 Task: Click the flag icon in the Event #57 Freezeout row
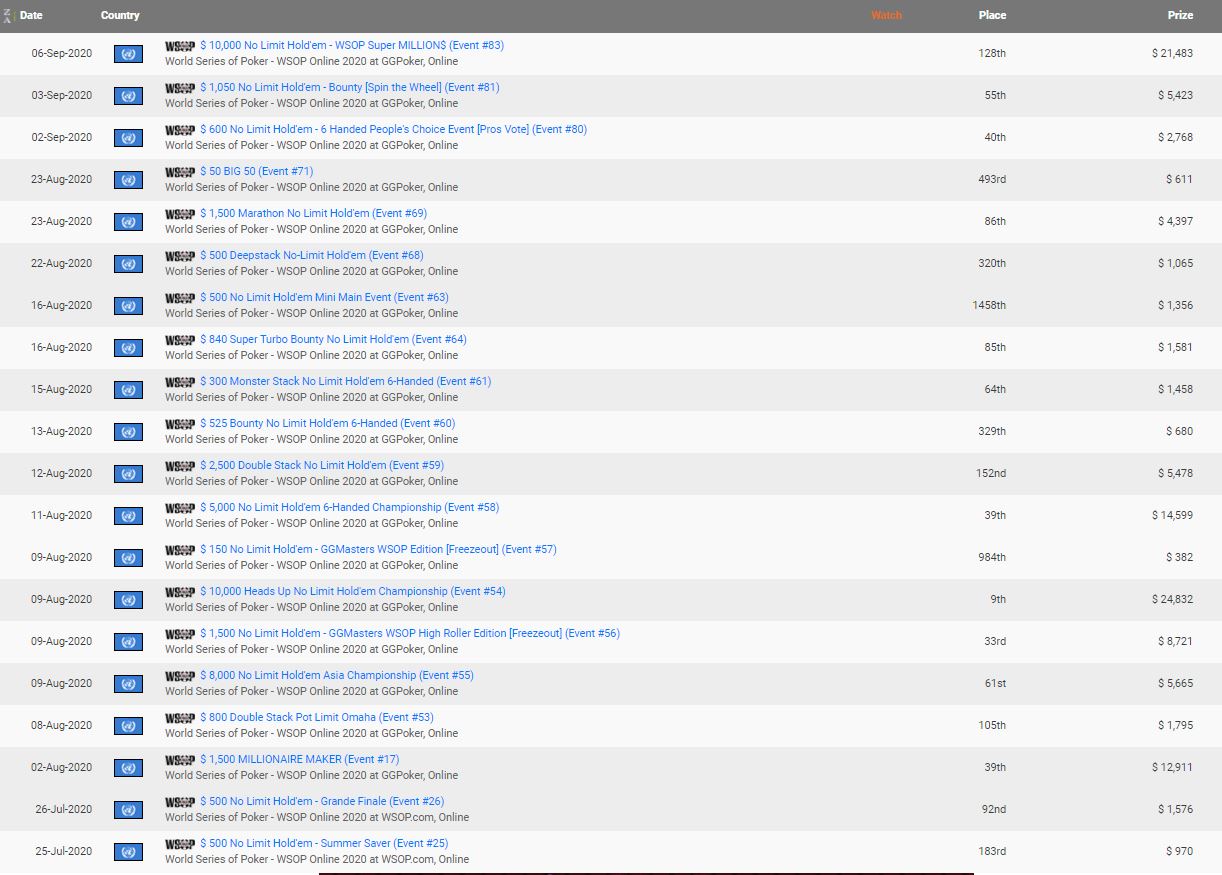128,558
